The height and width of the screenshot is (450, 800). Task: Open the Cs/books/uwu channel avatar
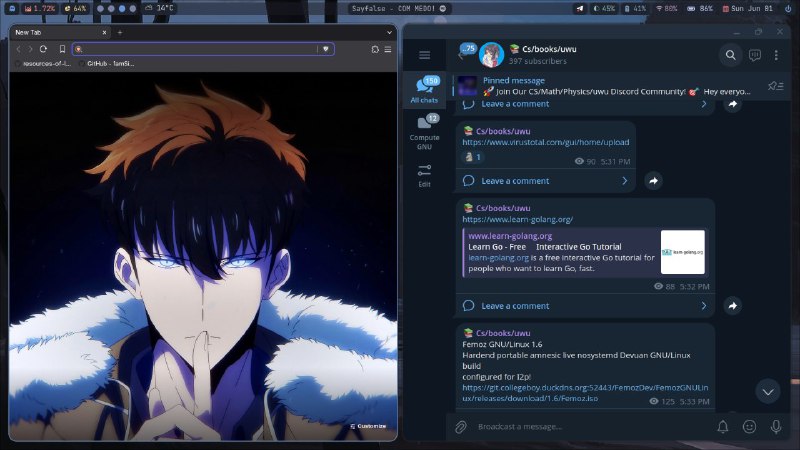(491, 55)
